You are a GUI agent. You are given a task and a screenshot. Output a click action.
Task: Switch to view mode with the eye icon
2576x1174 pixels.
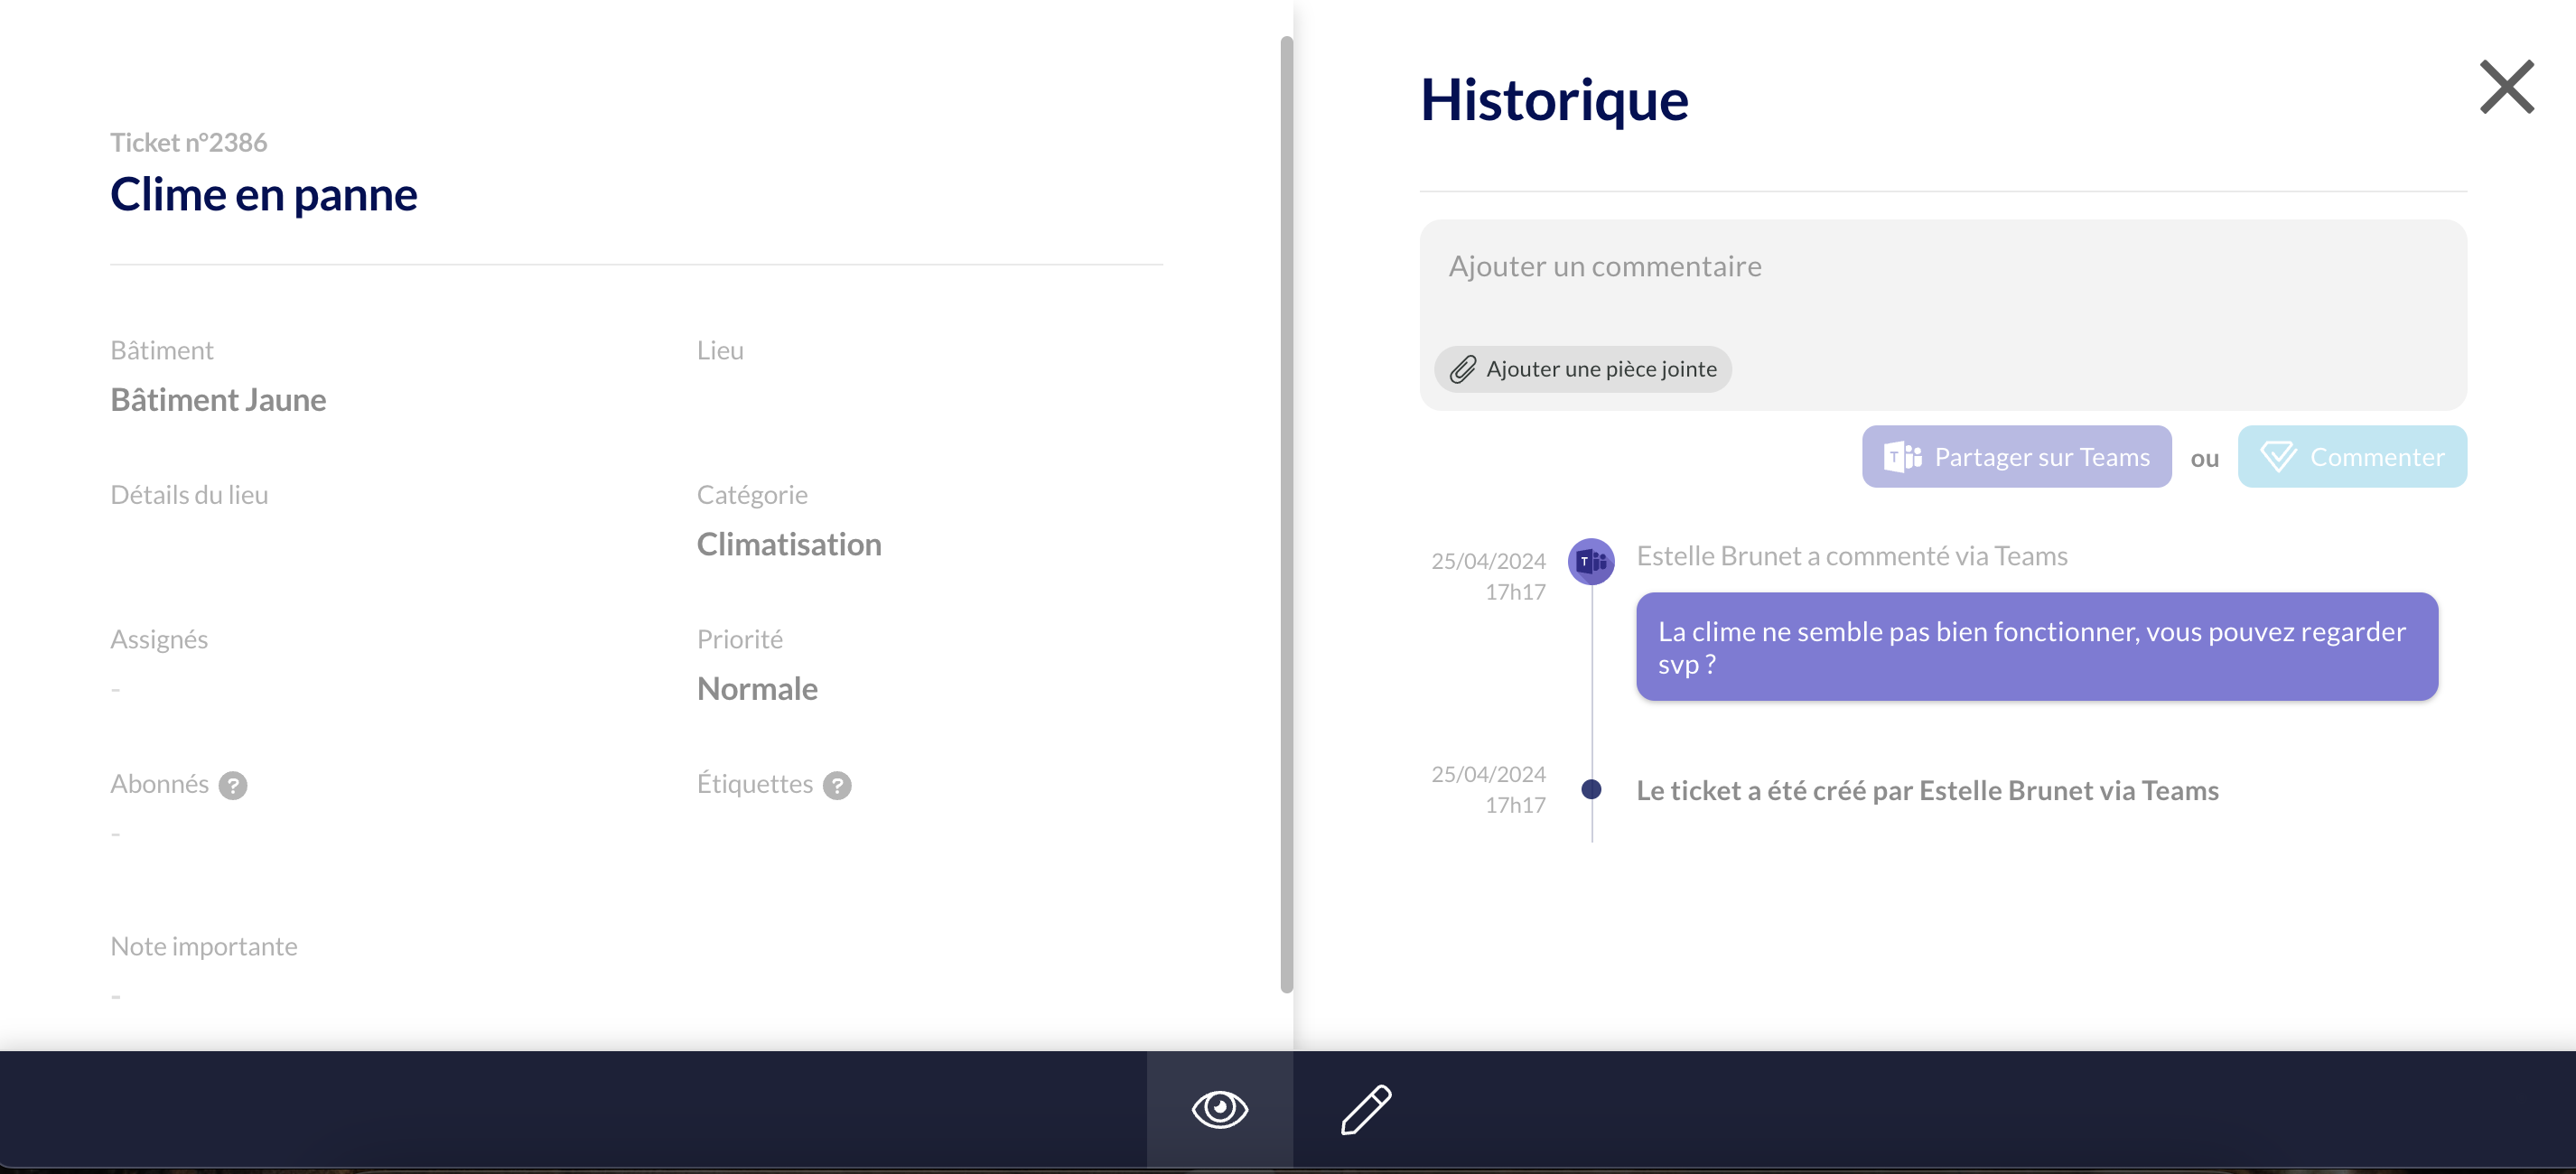1219,1108
